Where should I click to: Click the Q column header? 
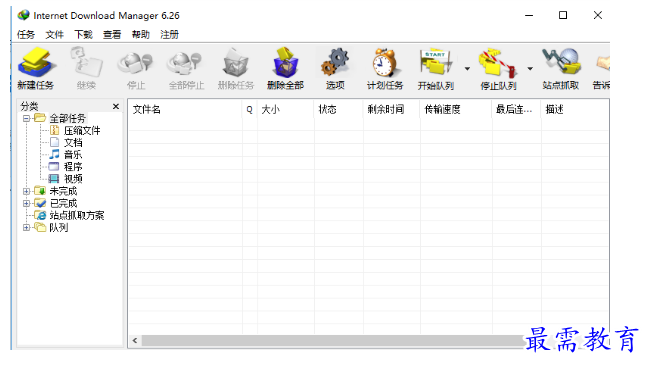250,109
